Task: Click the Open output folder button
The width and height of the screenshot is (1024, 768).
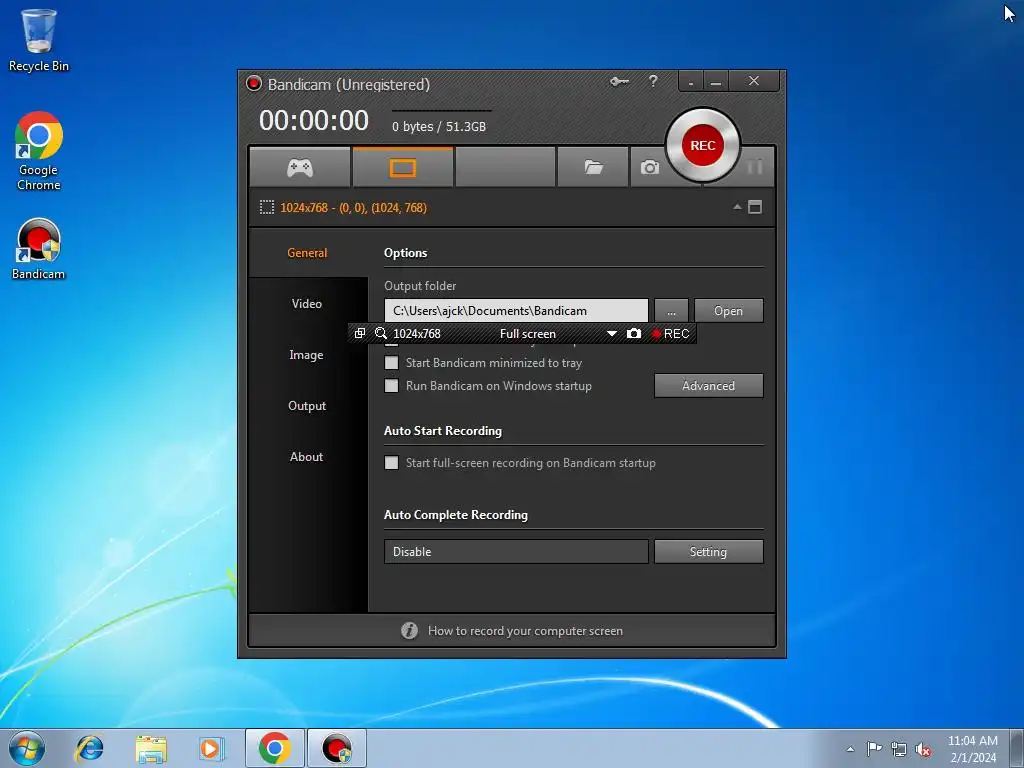Action: [728, 311]
